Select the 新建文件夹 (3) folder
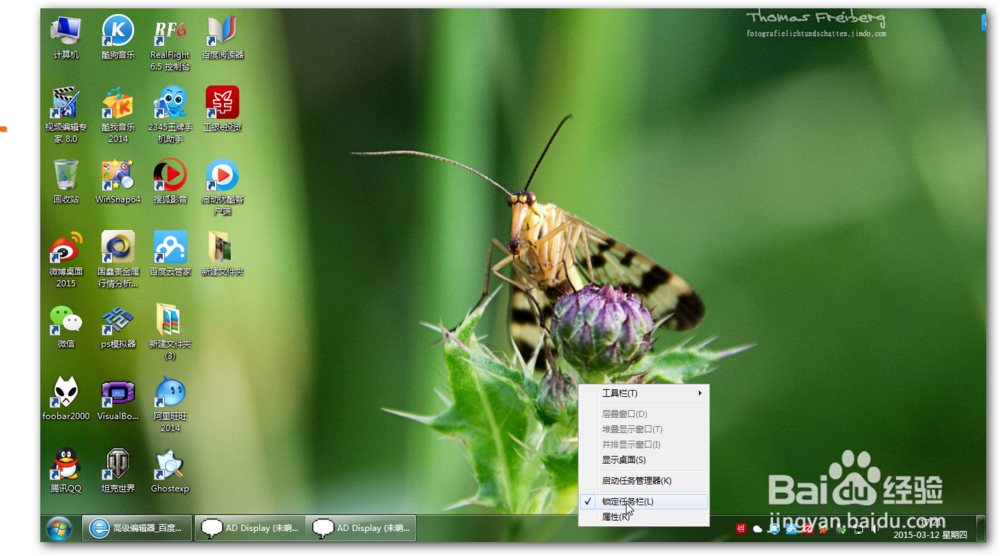 tap(170, 332)
